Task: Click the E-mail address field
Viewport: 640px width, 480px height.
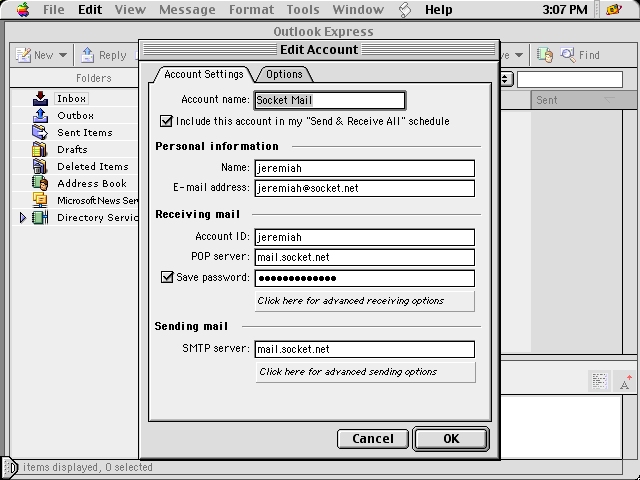Action: point(364,188)
